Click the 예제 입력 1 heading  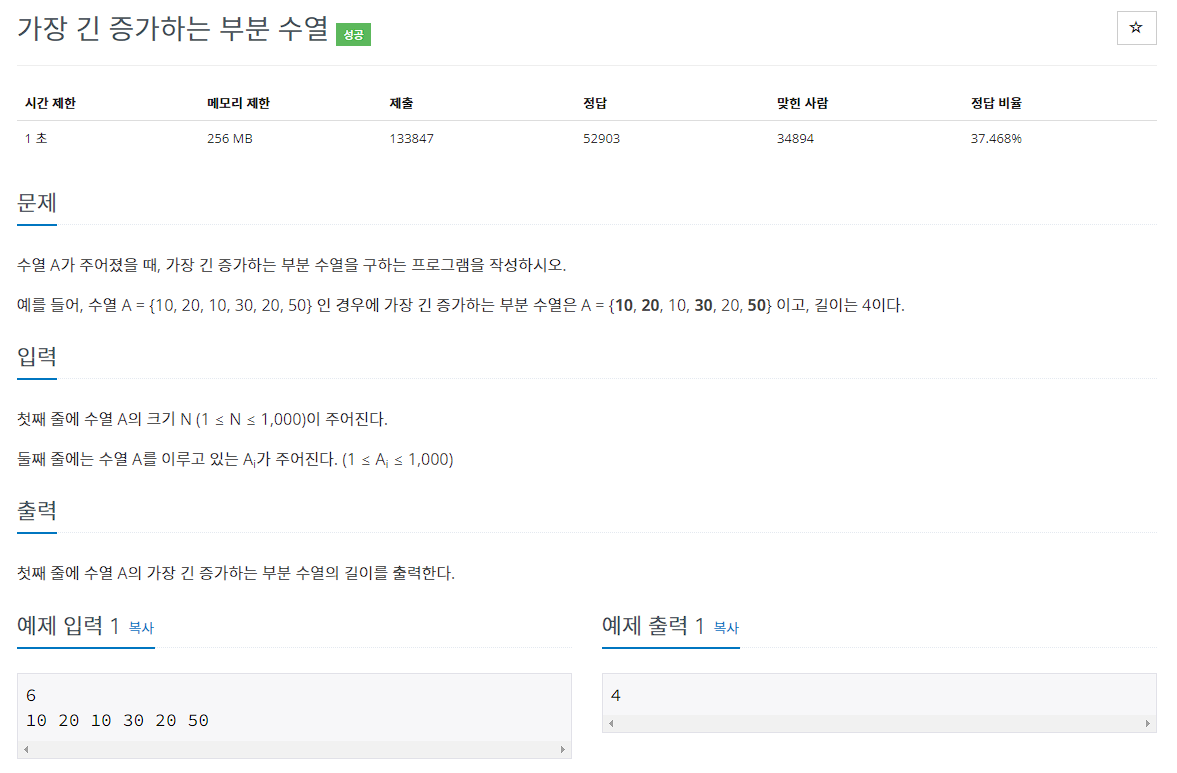[x=68, y=625]
